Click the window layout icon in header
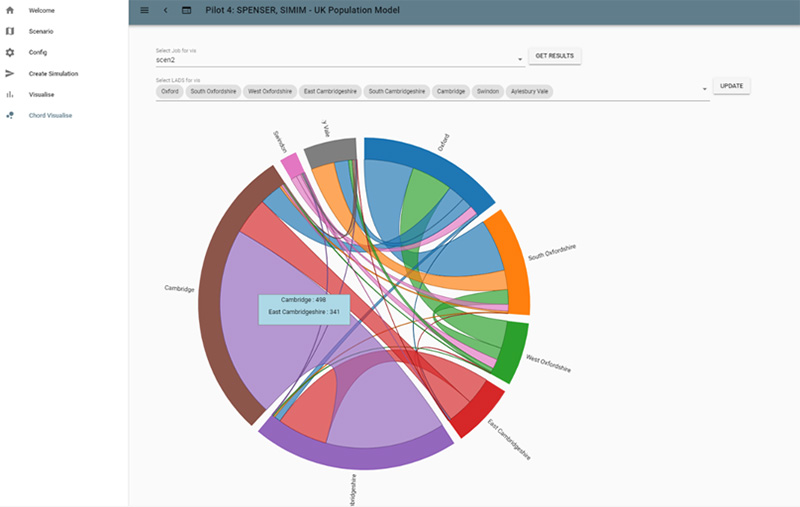Screen dimensions: 800x507 [186, 10]
